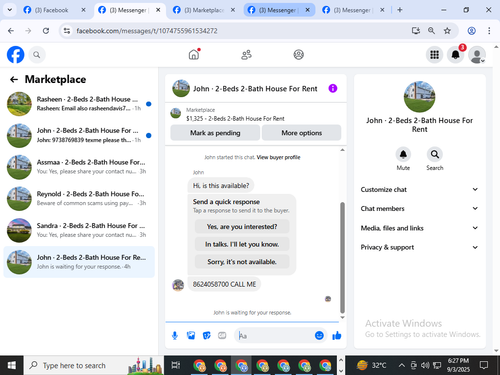The image size is (500, 375).
Task: Click the Mark as pending button
Action: (215, 133)
